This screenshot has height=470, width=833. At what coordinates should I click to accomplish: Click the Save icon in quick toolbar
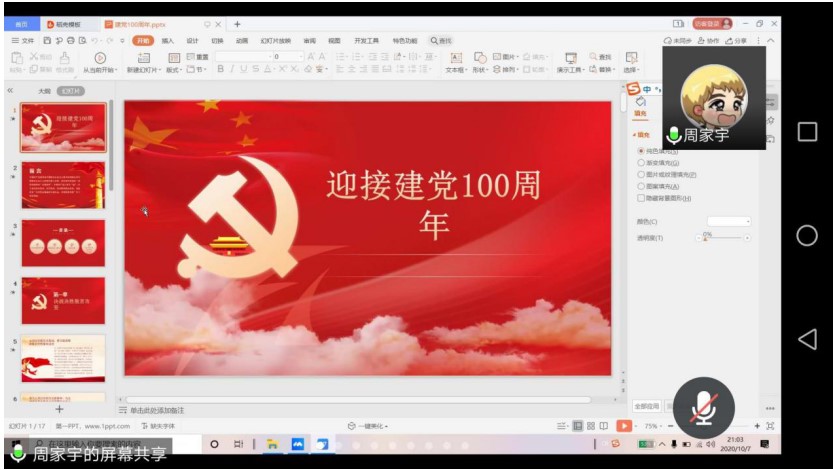(x=47, y=40)
